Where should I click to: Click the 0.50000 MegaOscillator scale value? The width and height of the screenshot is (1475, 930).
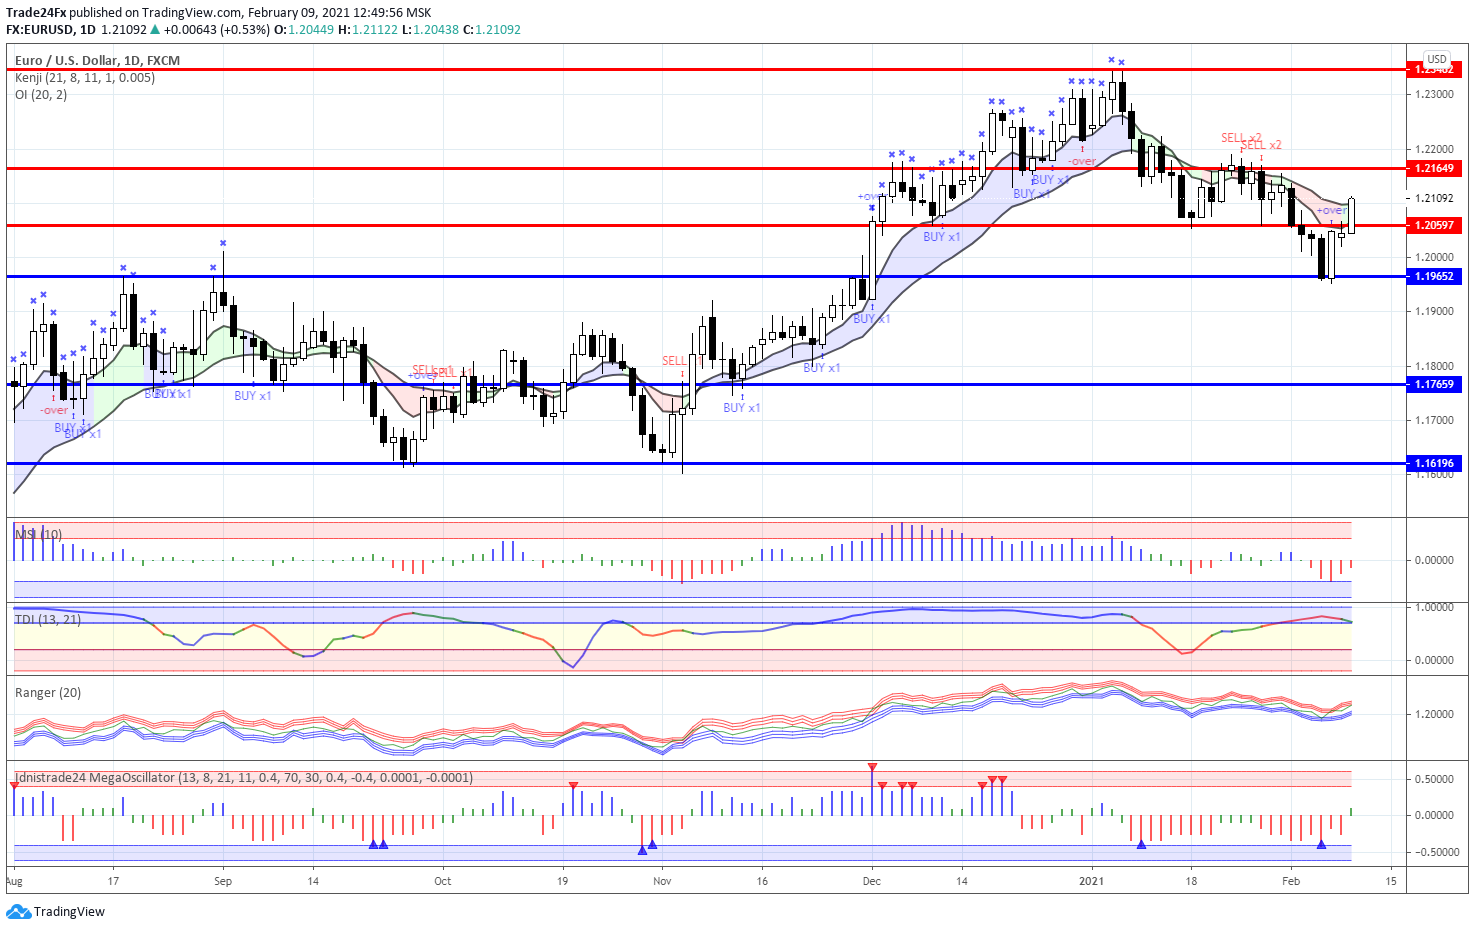[1434, 779]
